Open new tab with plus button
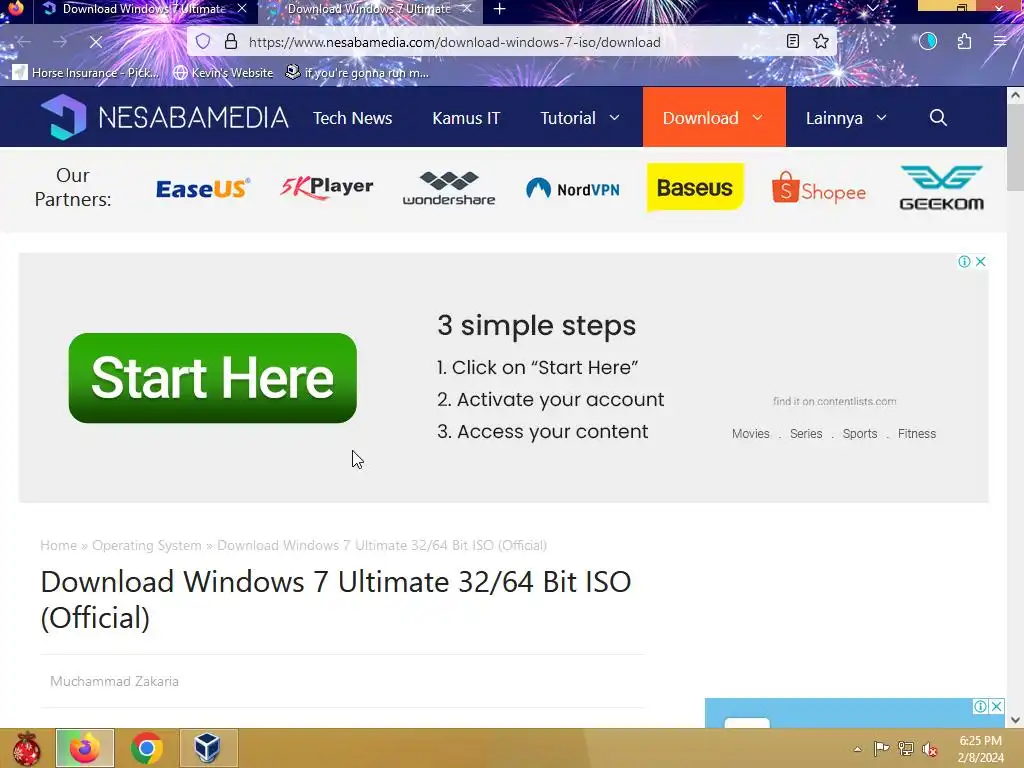Screen dimensions: 1024x768 [x=500, y=9]
